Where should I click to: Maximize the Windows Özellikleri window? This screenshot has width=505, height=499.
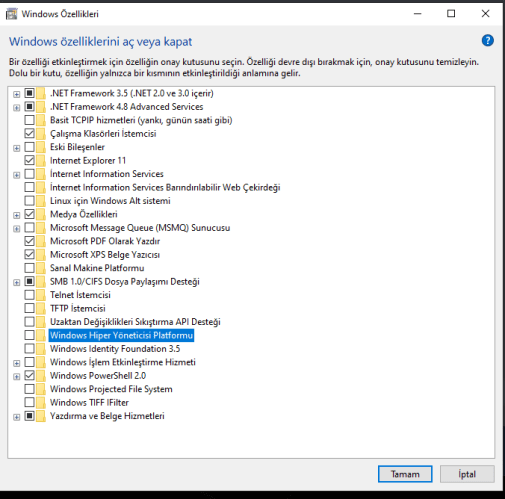tap(451, 14)
